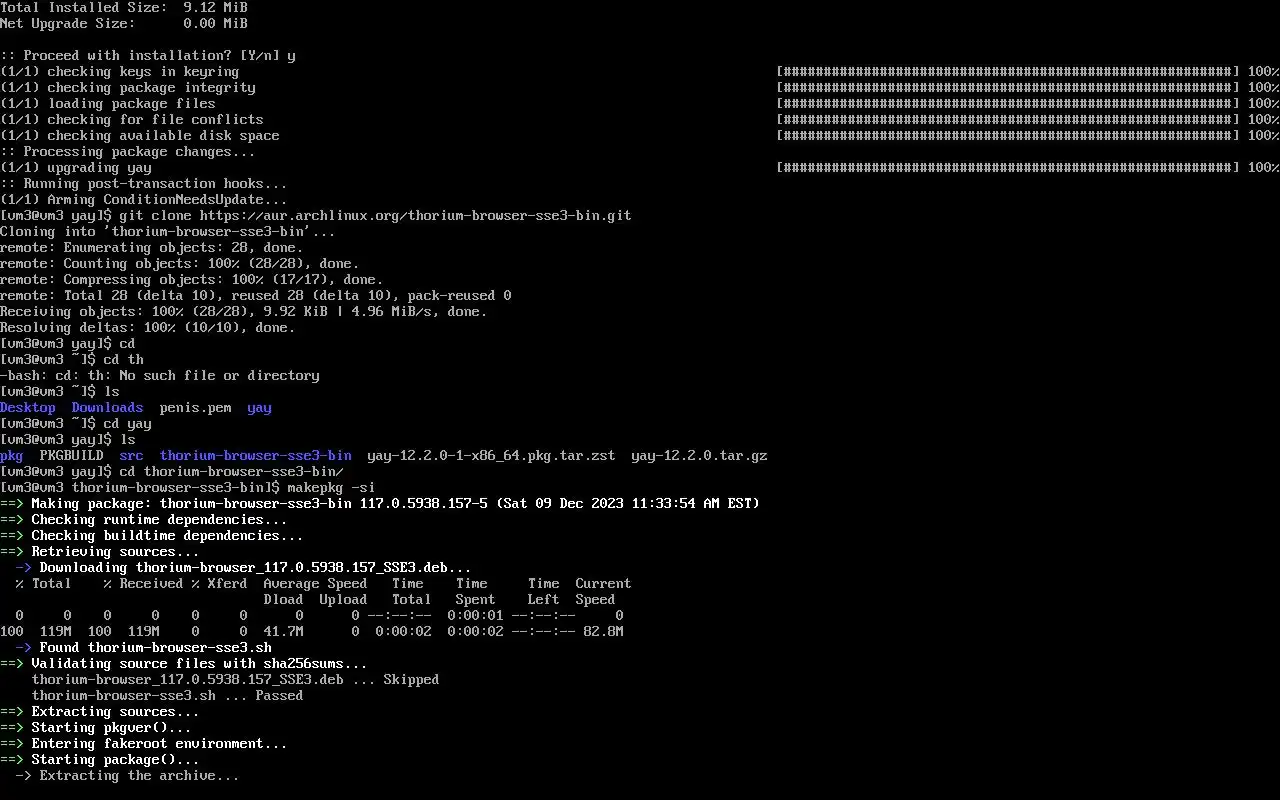Screen dimensions: 1280x800
Task: Click the blue 'Downloads' directory name
Action: (x=108, y=407)
